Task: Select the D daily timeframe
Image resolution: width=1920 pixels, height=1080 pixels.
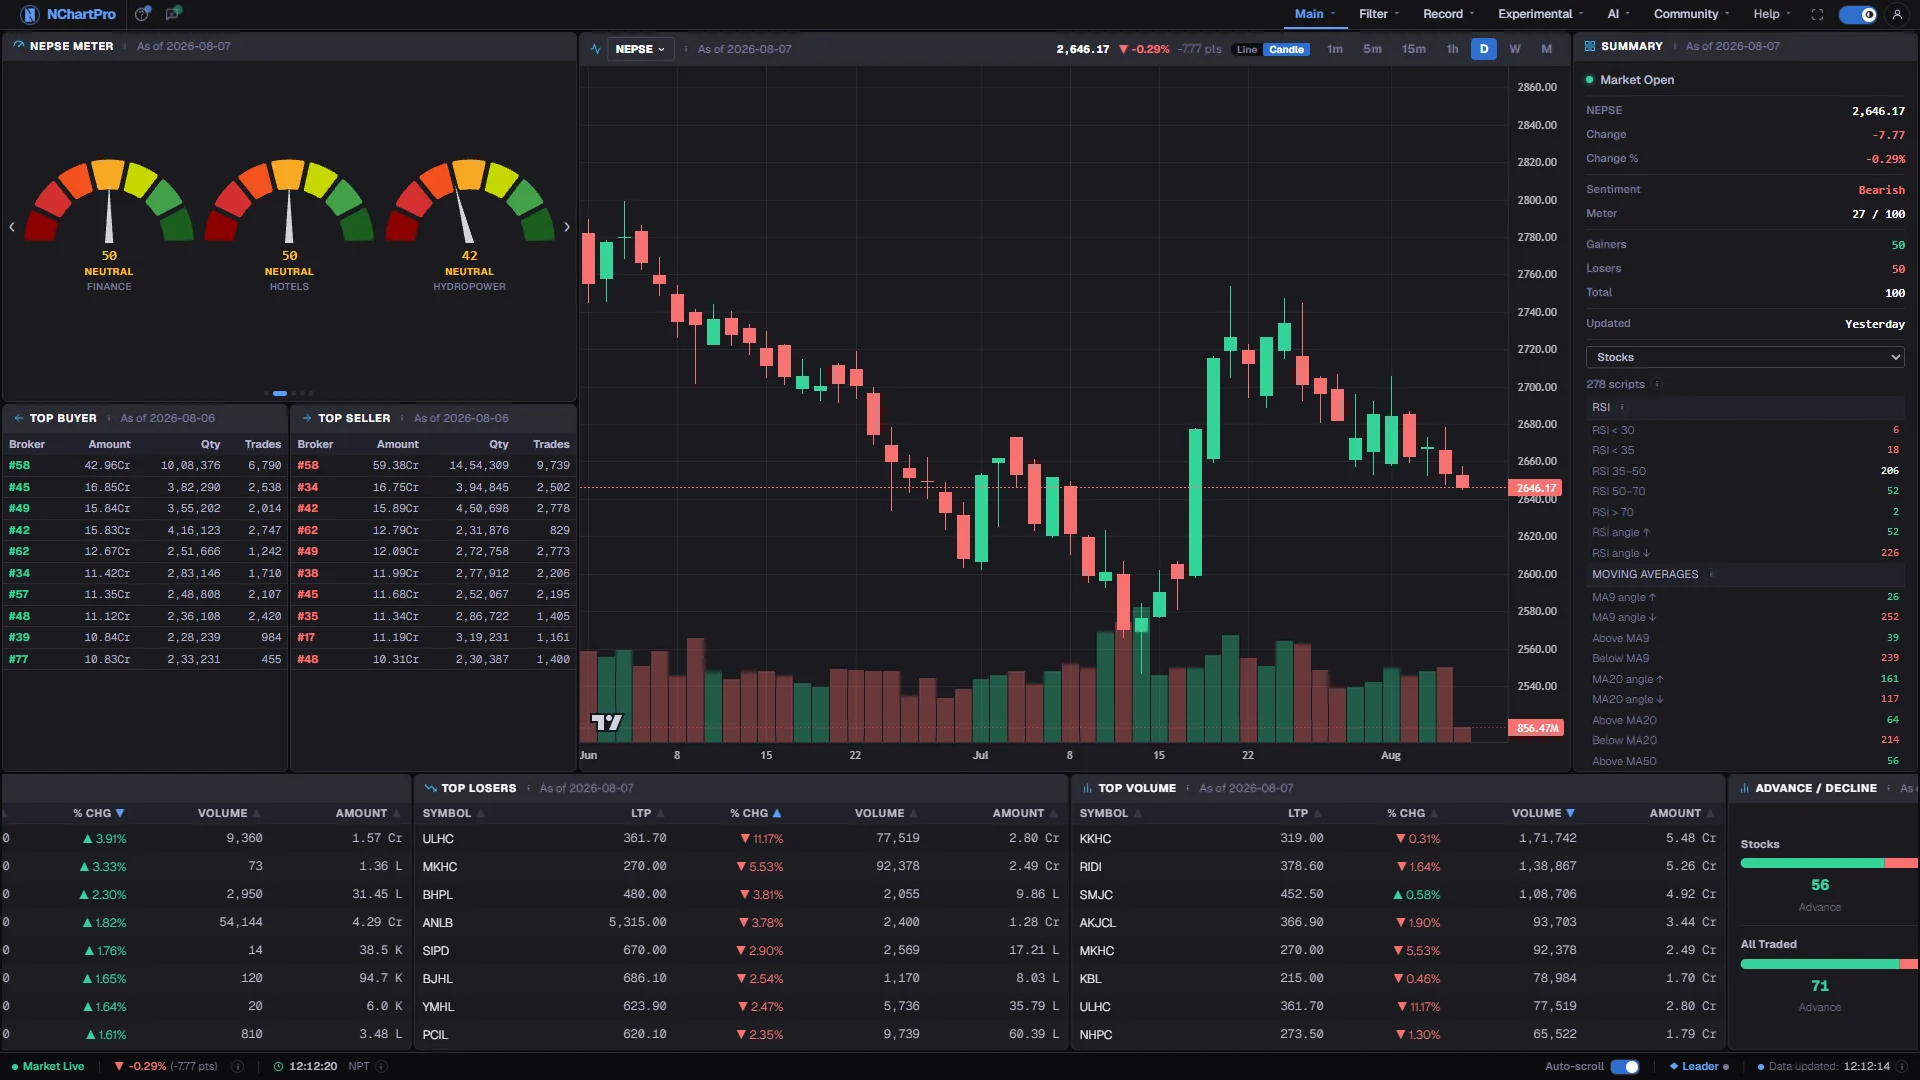Action: (x=1484, y=49)
